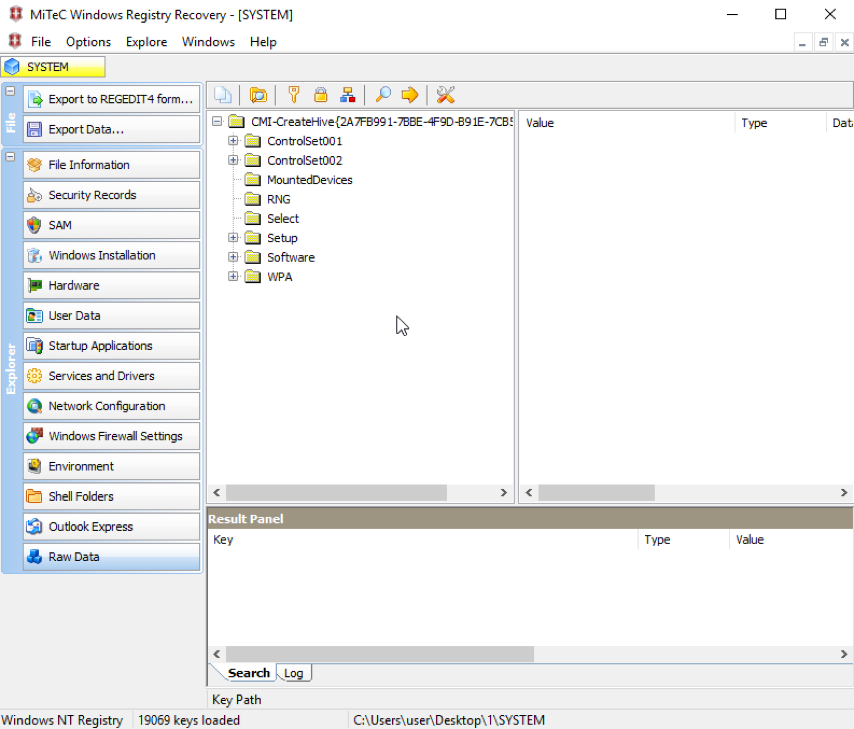Switch to the Search tab

click(x=248, y=673)
